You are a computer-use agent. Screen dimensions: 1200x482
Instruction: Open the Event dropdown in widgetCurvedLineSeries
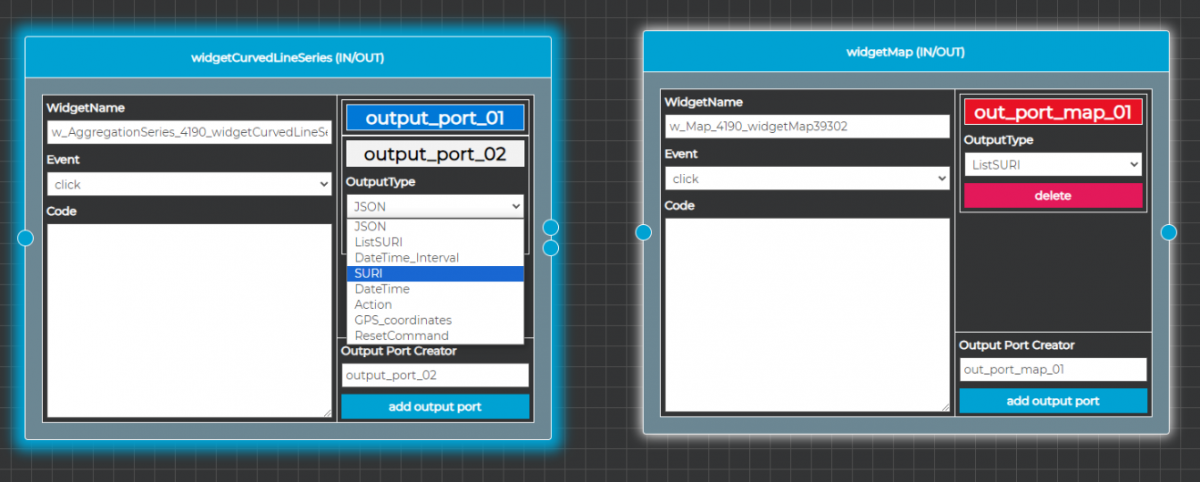point(189,184)
